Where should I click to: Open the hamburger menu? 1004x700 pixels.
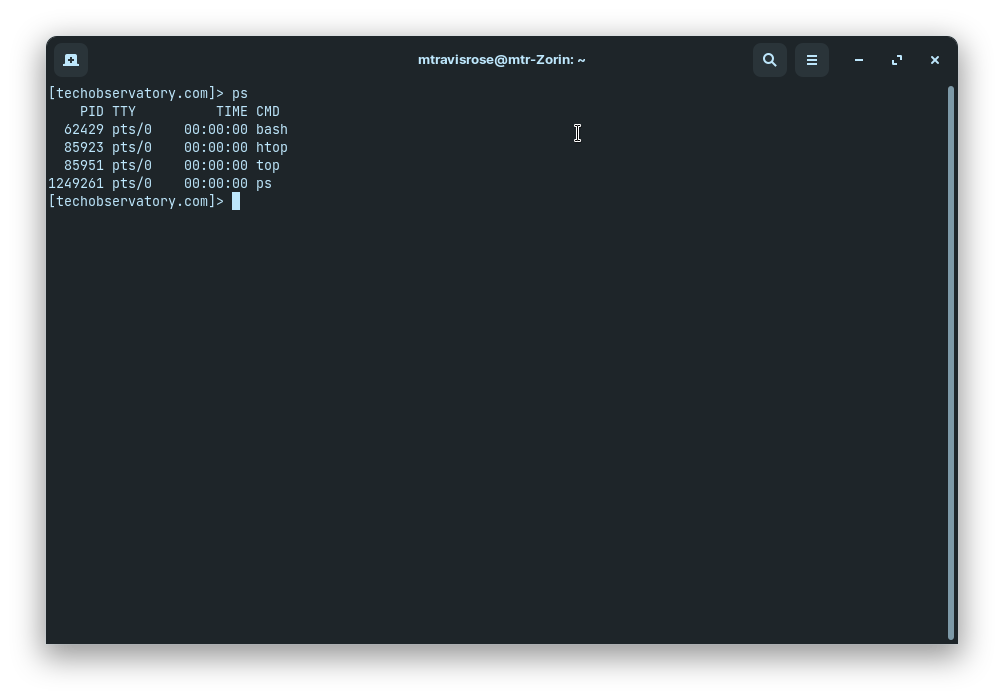[812, 60]
